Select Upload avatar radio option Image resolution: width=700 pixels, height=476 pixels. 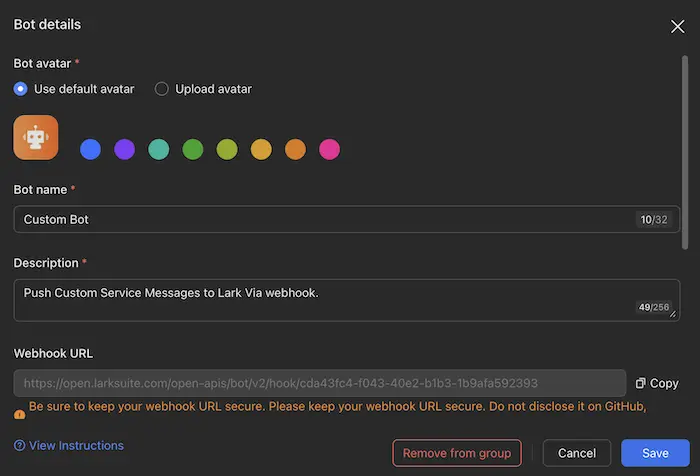coord(162,89)
